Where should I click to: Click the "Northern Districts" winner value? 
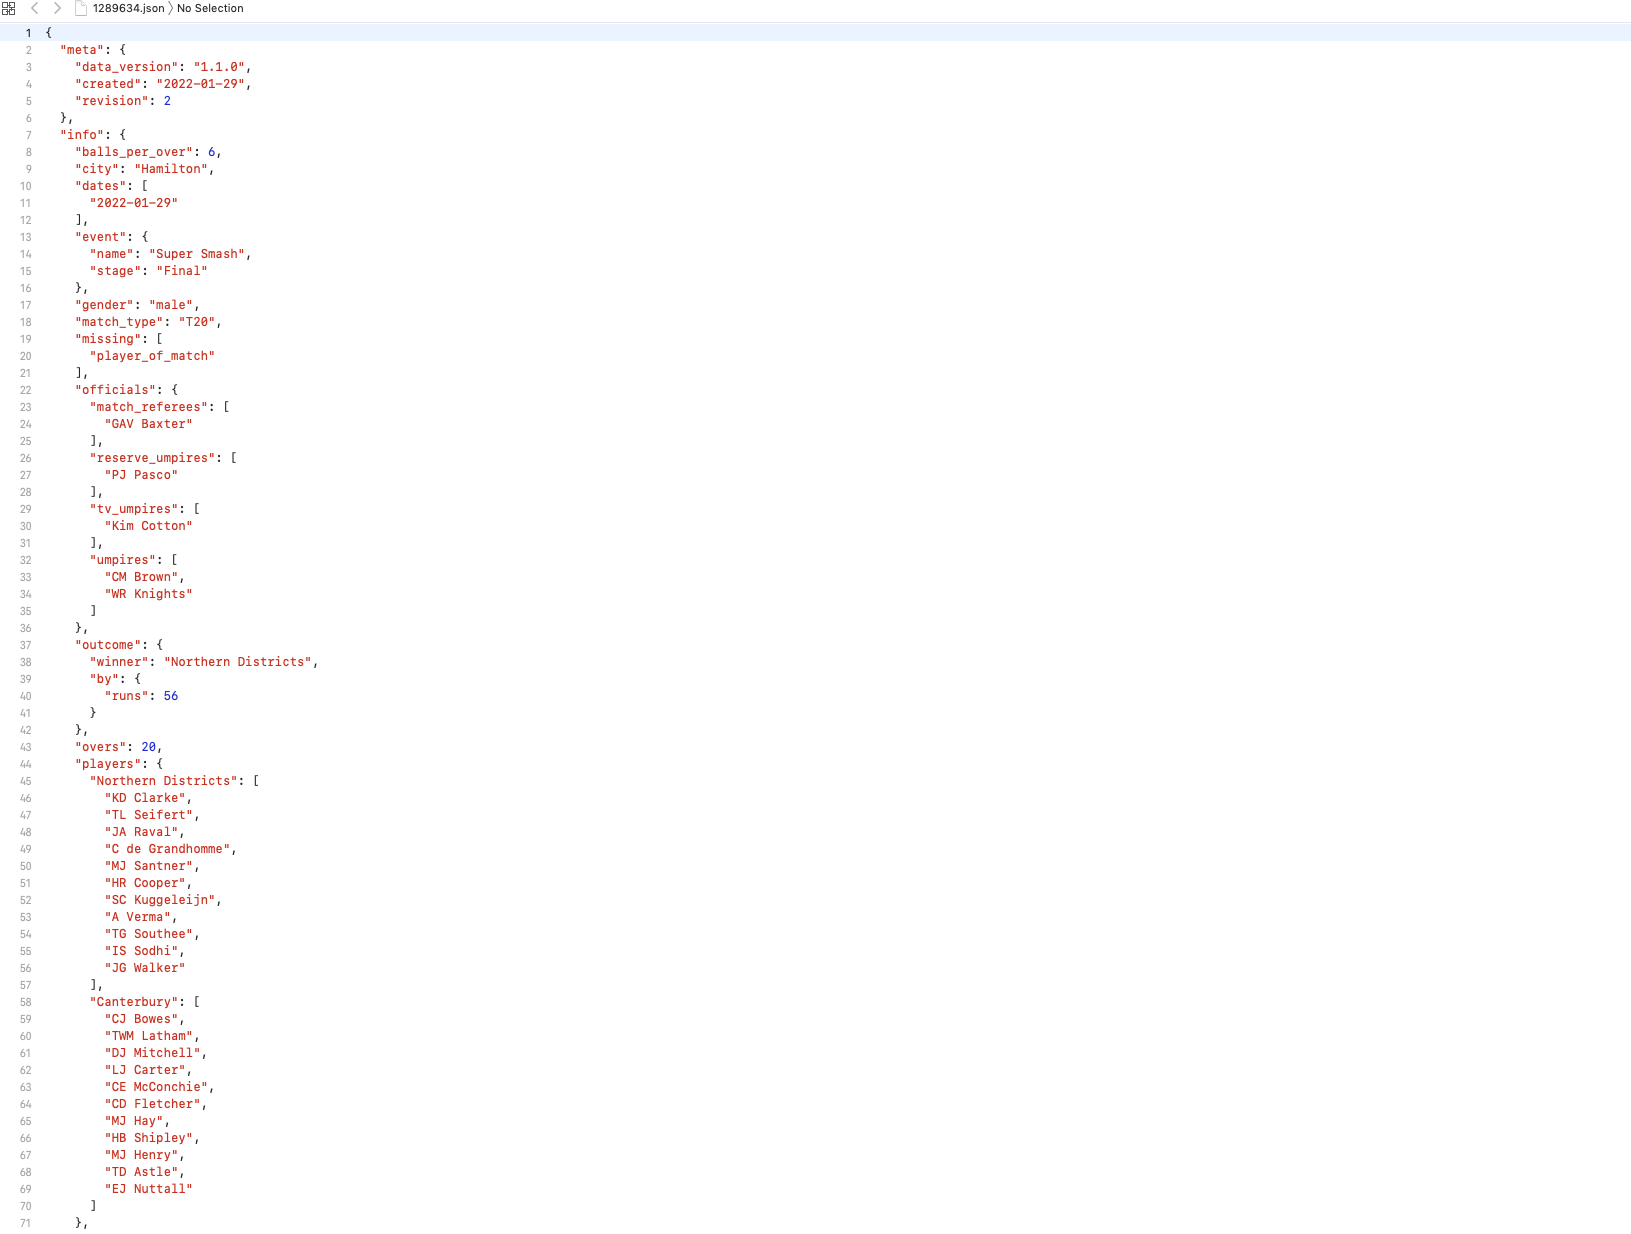pyautogui.click(x=240, y=662)
